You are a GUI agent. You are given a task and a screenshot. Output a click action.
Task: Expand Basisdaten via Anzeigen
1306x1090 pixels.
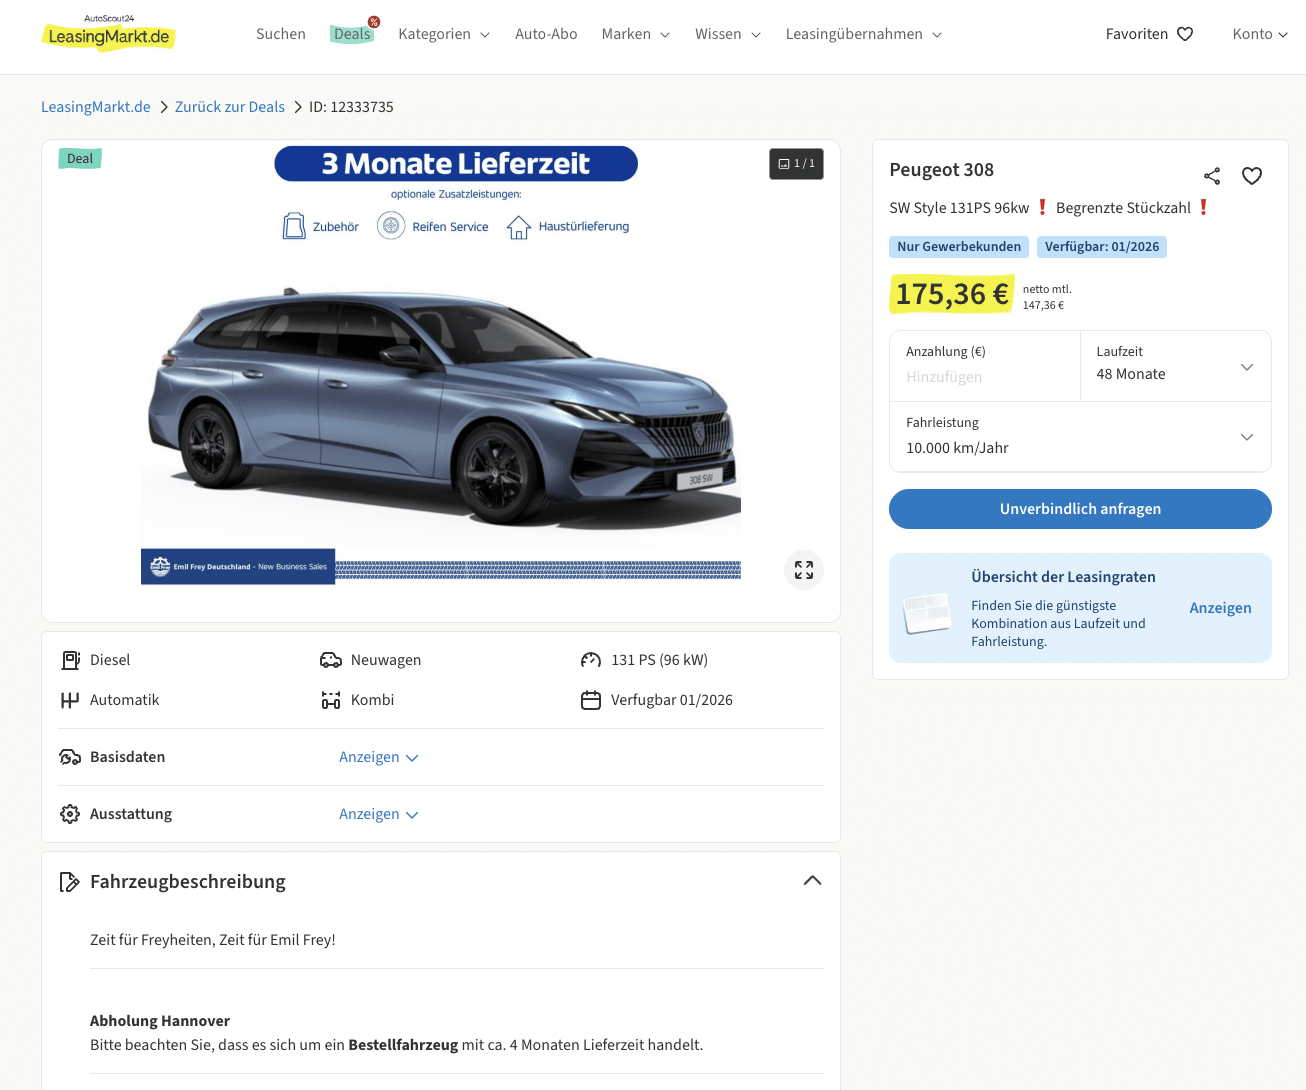pyautogui.click(x=378, y=757)
